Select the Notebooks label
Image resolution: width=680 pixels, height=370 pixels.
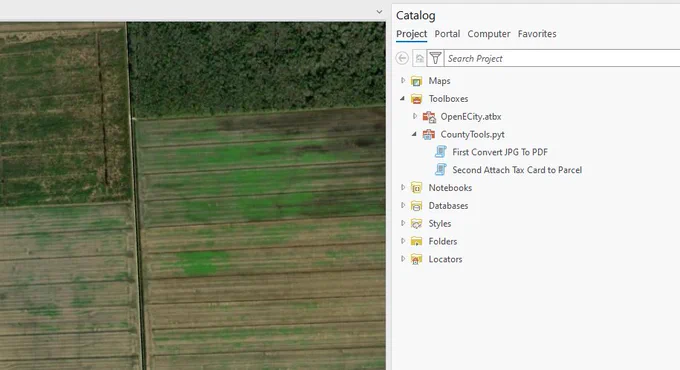point(450,188)
